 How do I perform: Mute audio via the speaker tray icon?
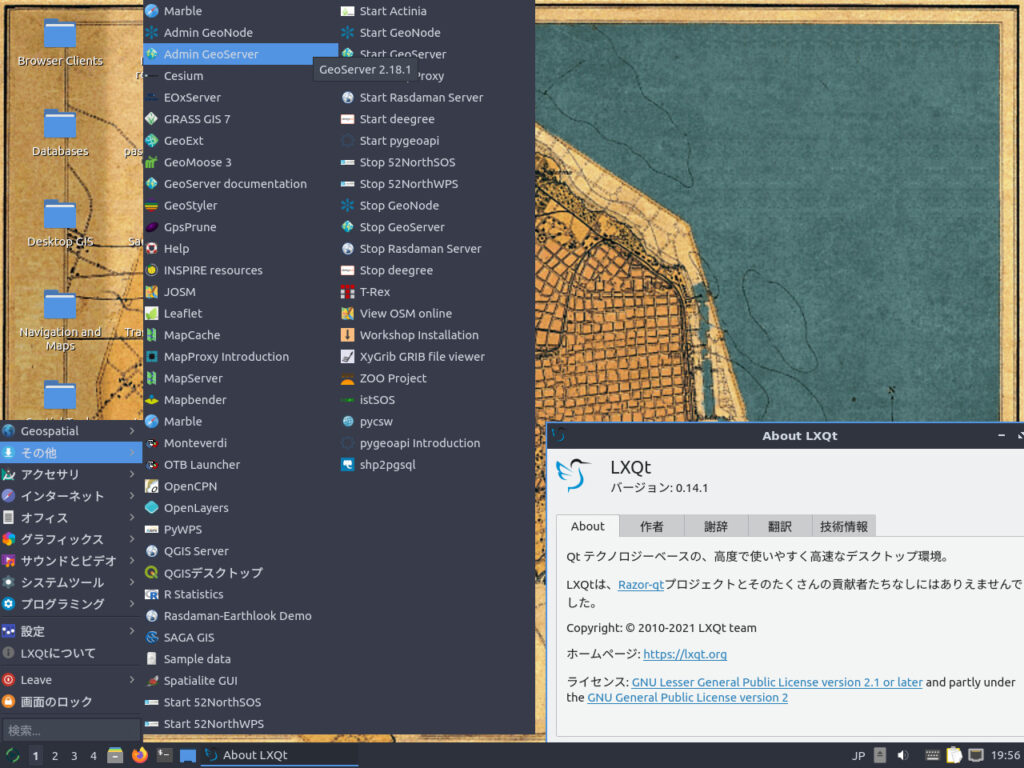click(903, 755)
